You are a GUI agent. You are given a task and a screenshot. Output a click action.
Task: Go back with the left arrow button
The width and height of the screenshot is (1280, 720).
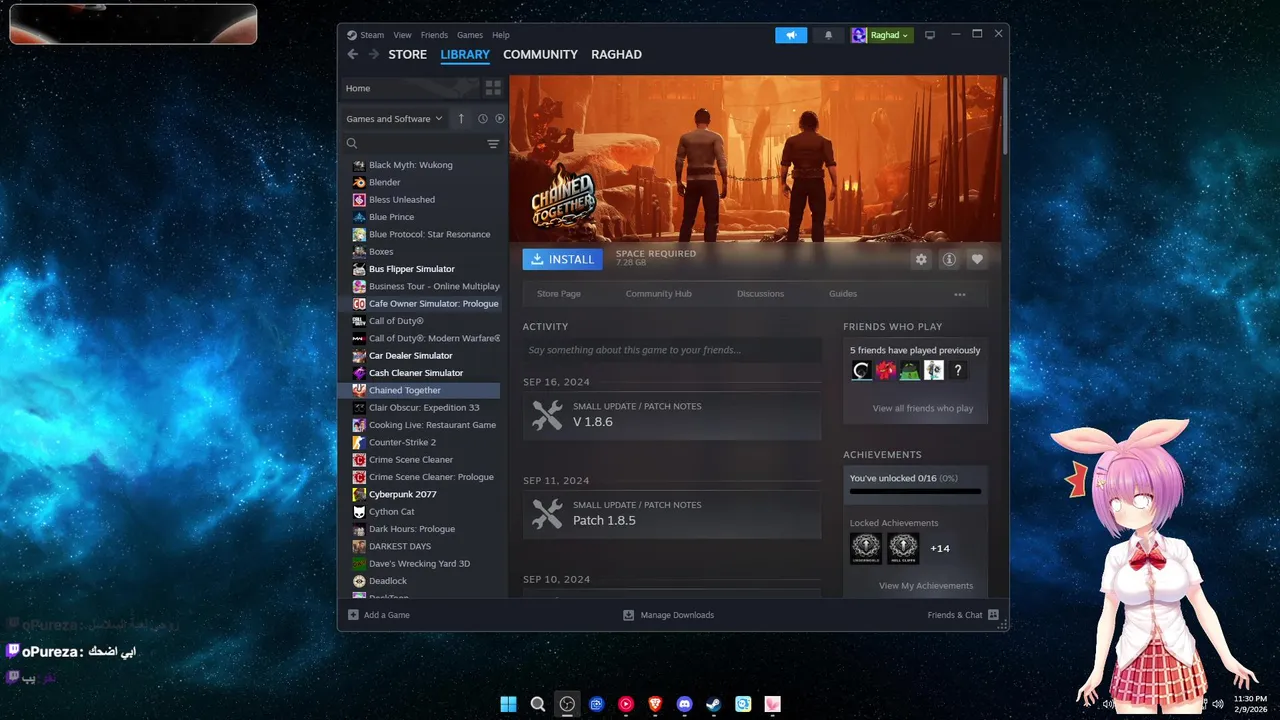352,54
